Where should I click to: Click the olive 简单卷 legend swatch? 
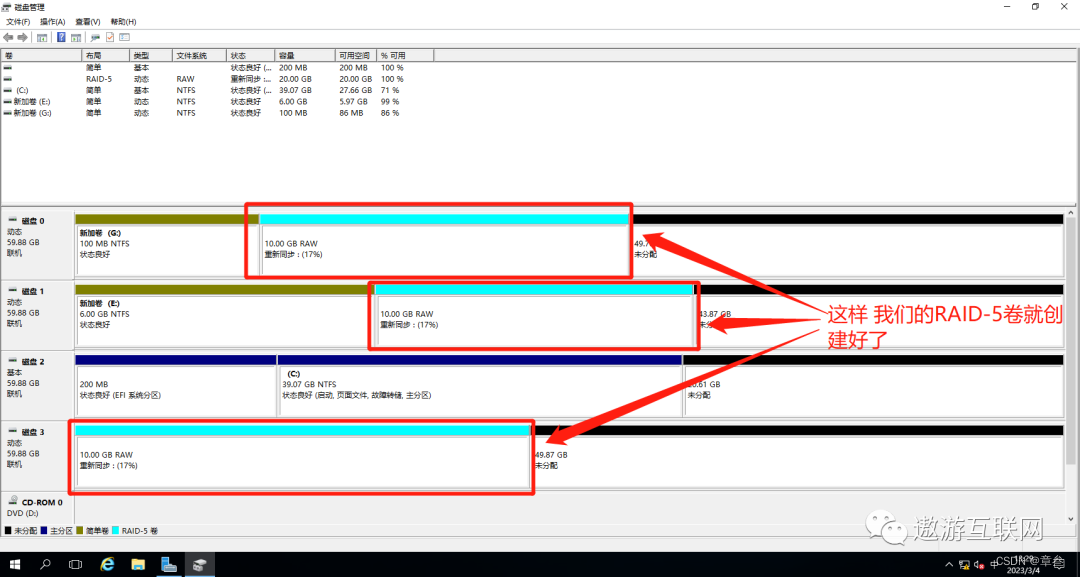[80, 531]
